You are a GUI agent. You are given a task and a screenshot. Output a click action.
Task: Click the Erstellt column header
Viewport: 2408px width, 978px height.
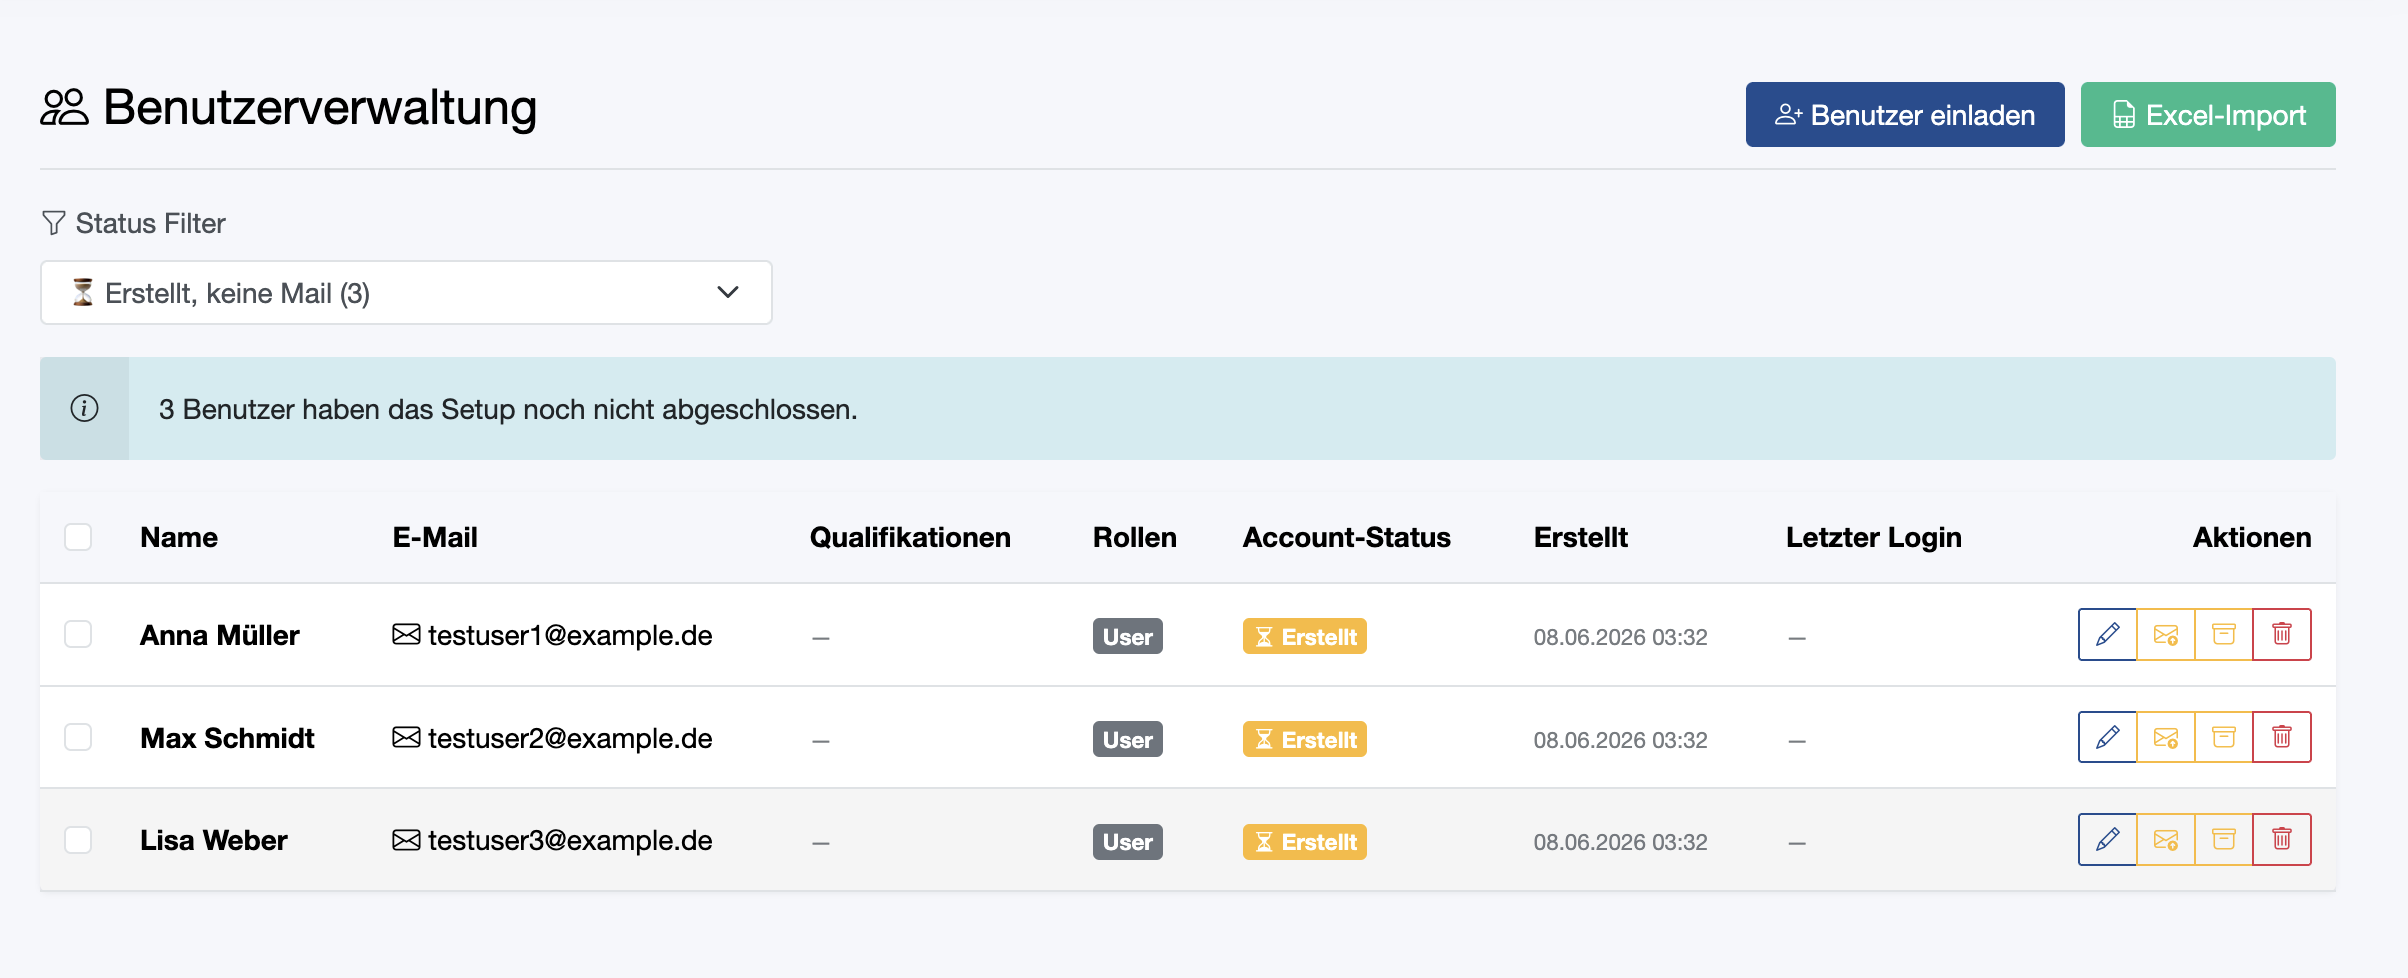tap(1581, 537)
